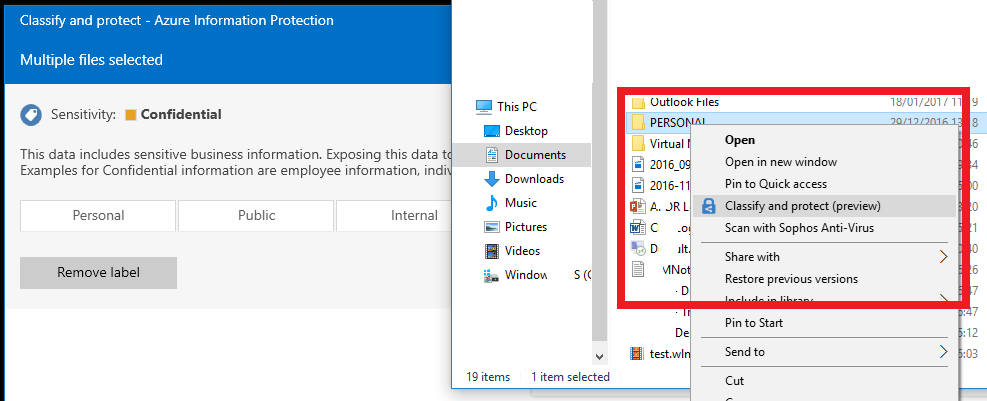Click the Pictures icon in navigation pane
The height and width of the screenshot is (401, 987).
(x=492, y=227)
